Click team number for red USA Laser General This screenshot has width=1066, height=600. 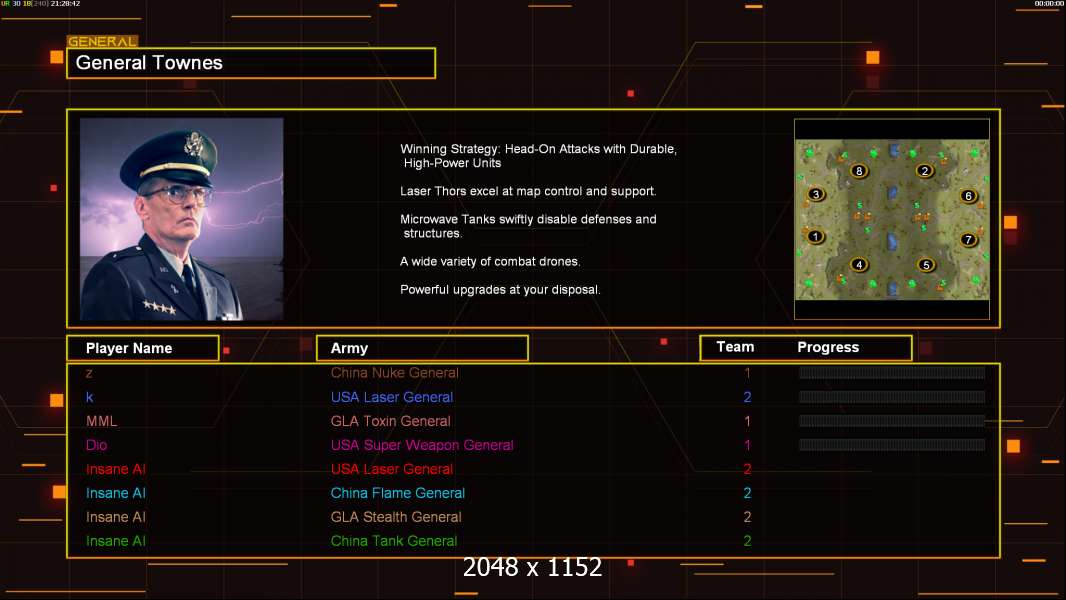click(x=747, y=469)
